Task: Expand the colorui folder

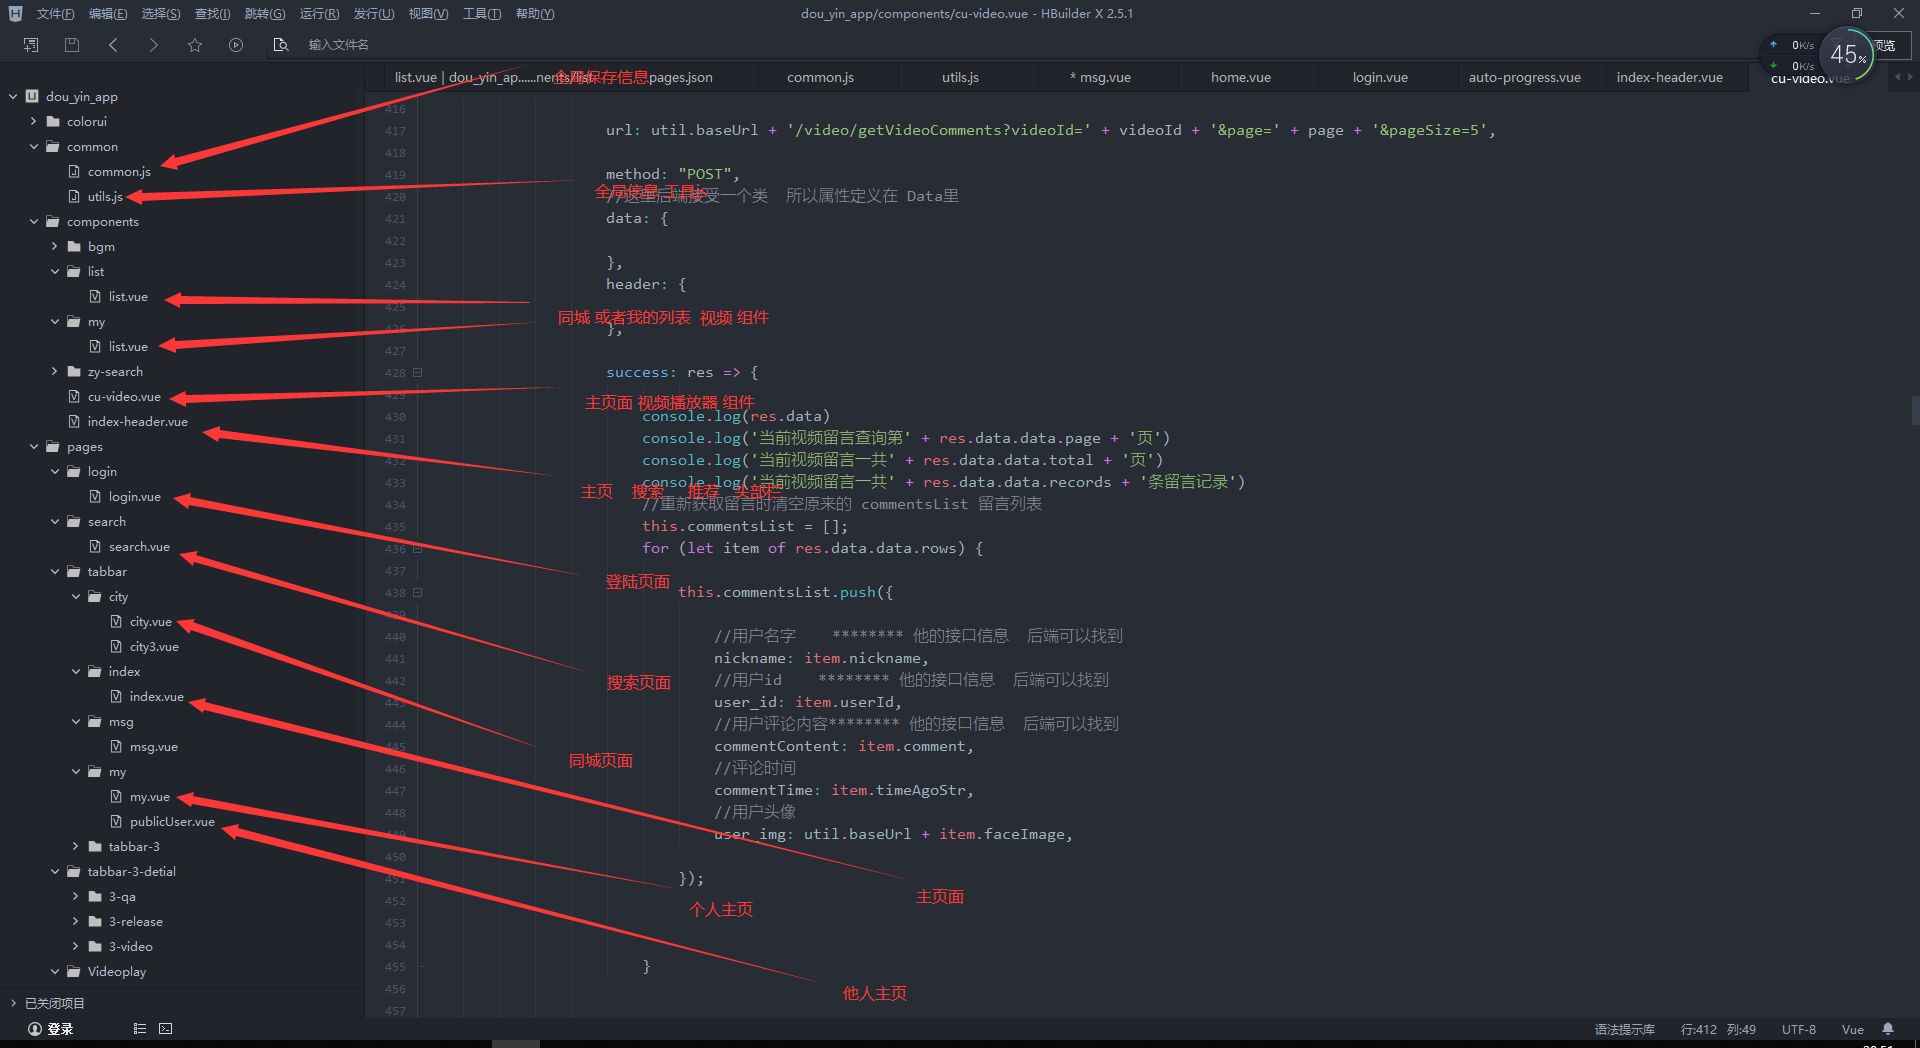Action: coord(34,122)
